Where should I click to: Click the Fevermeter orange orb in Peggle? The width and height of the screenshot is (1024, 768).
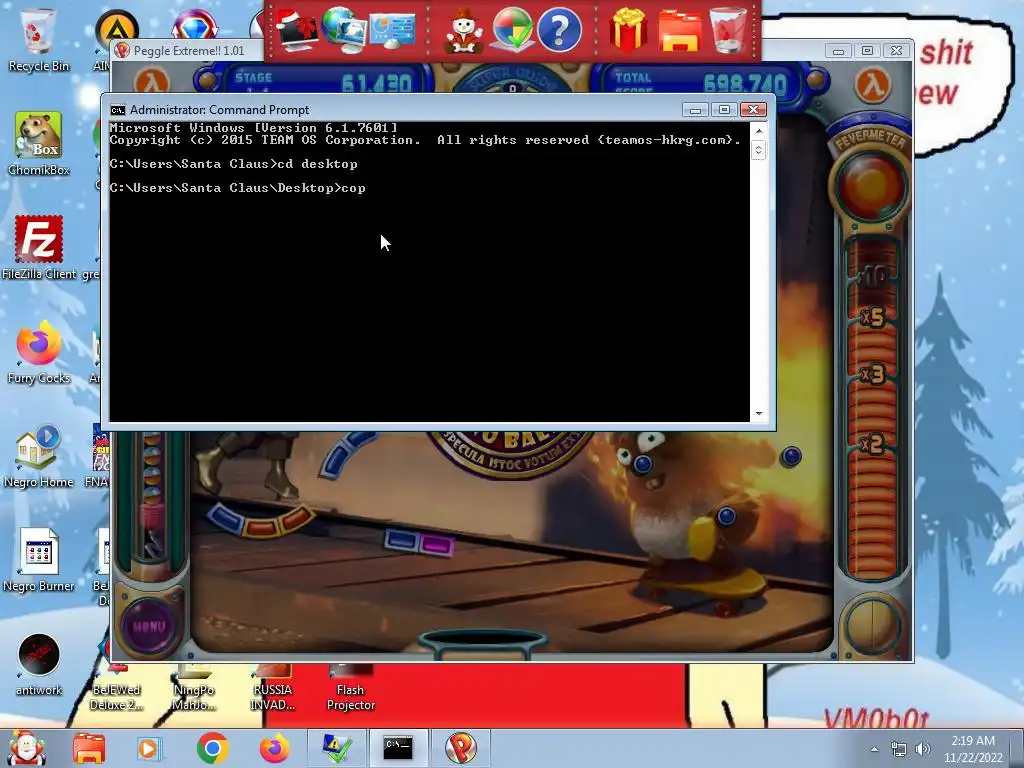pyautogui.click(x=869, y=185)
